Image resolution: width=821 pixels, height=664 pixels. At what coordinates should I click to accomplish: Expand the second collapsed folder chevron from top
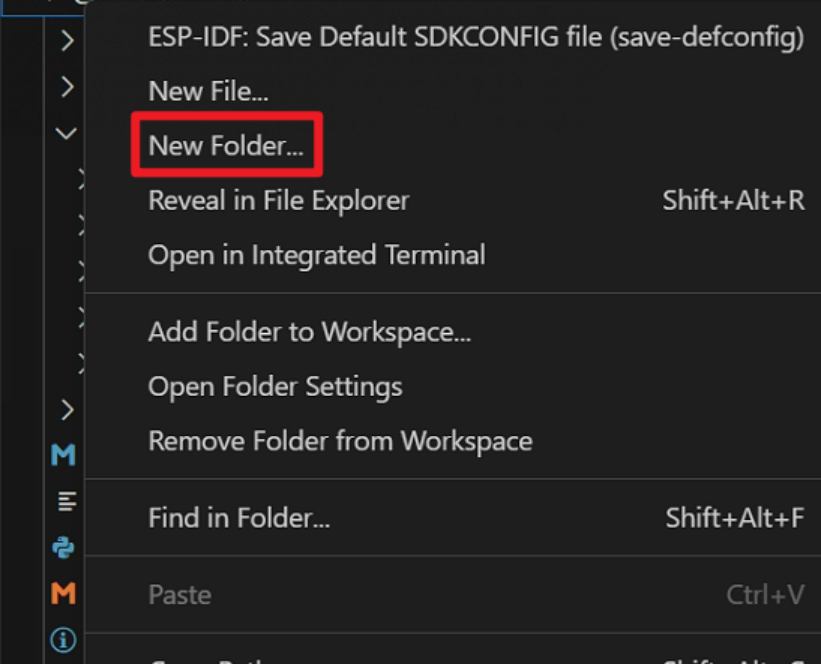click(x=67, y=86)
